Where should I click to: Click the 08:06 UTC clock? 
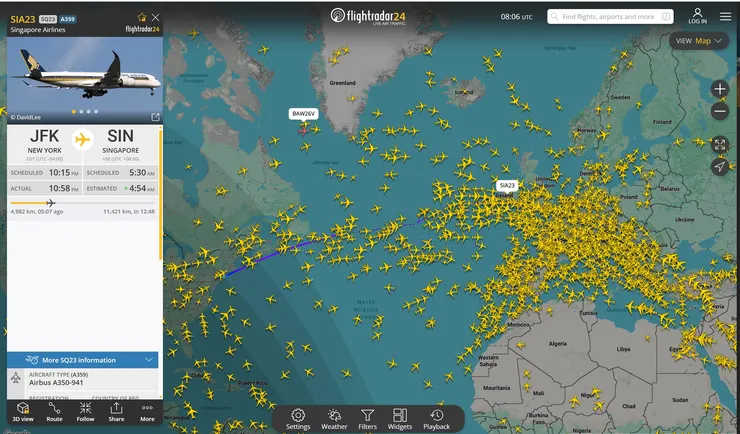(516, 17)
